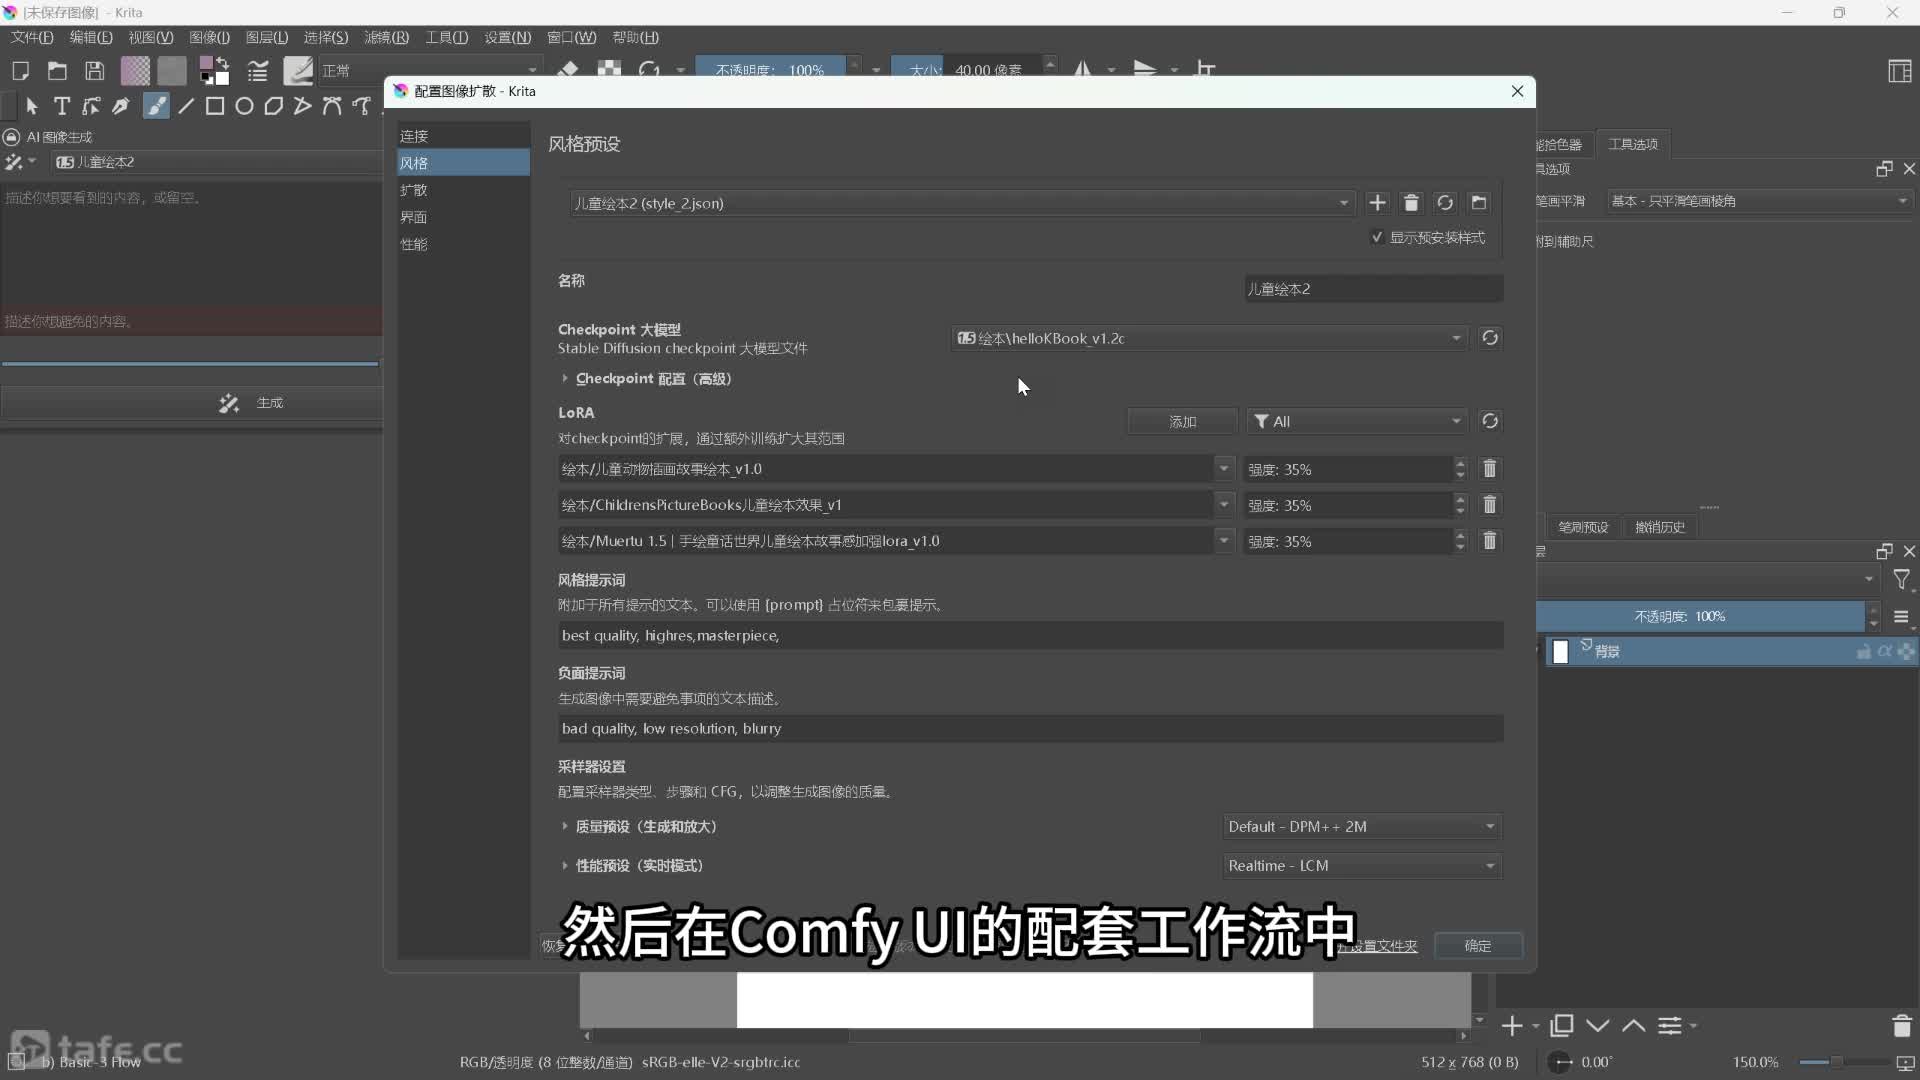
Task: Refresh the LoRA list
Action: point(1490,421)
